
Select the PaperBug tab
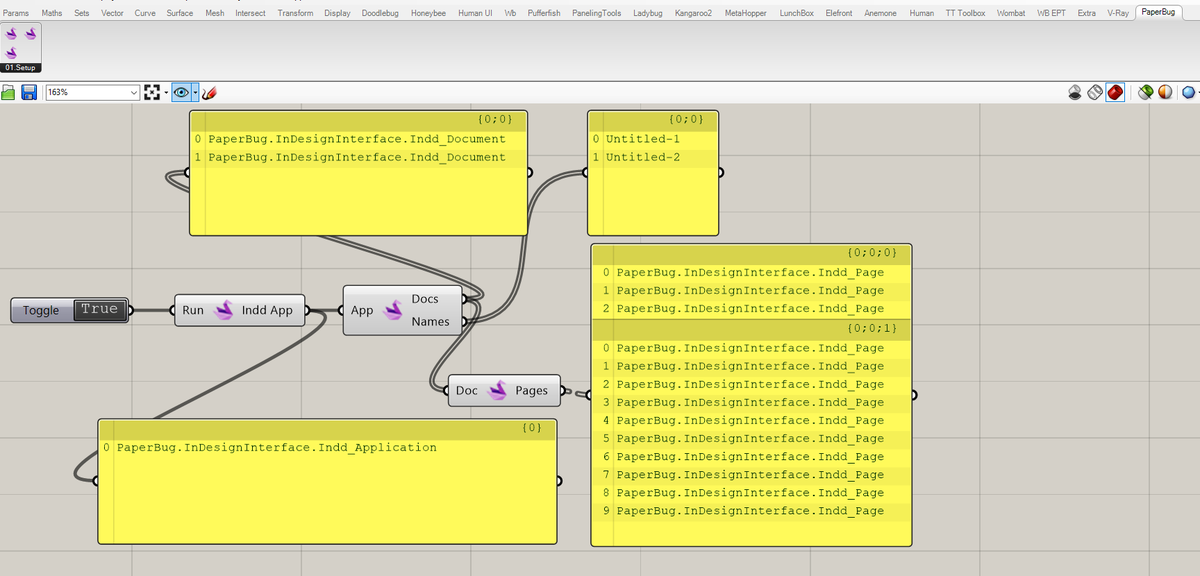[x=1159, y=12]
